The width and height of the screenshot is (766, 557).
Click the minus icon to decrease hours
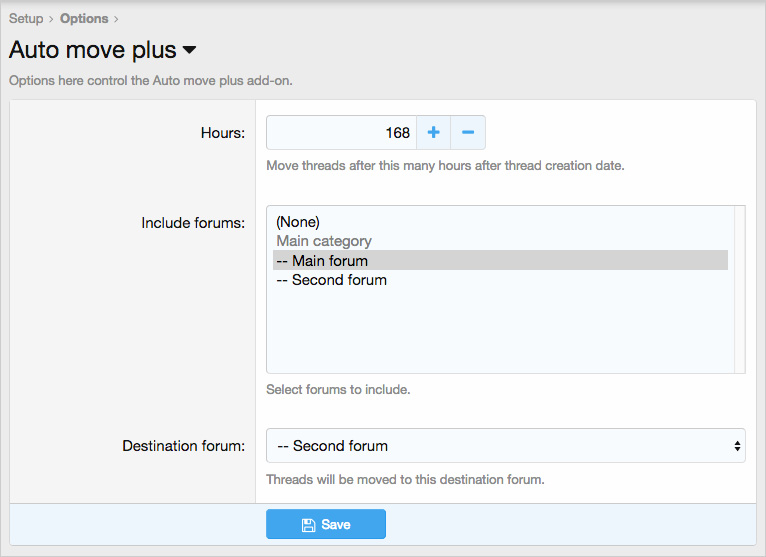[467, 132]
